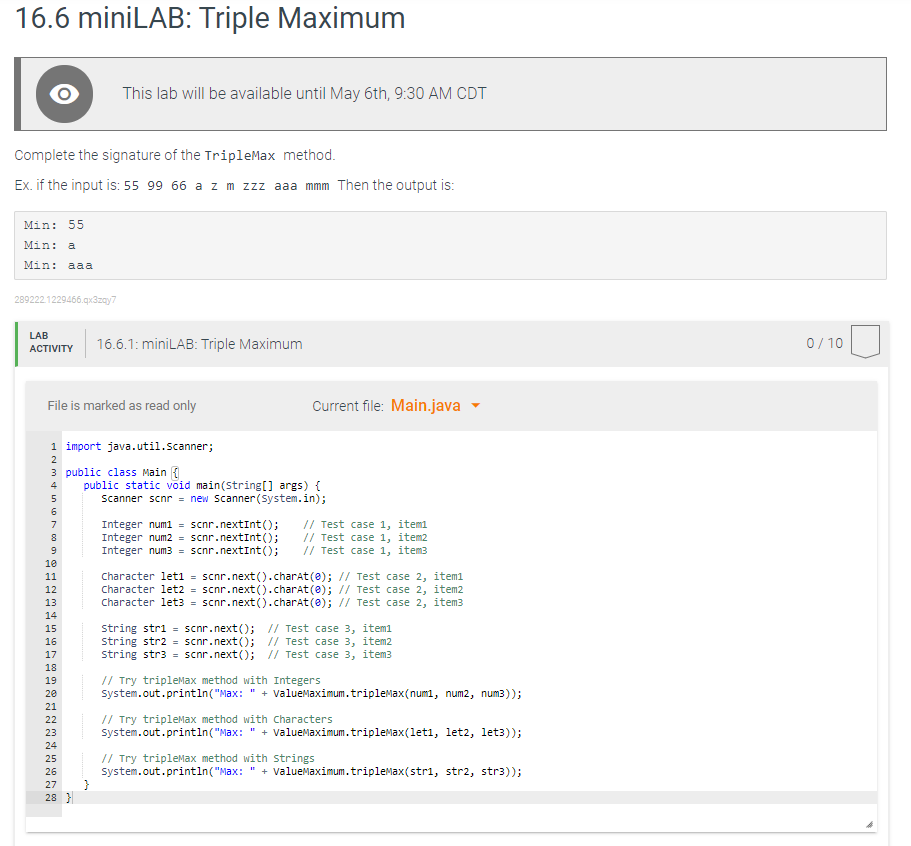Click the println line with tripleMax(str1, str2, str3)

pyautogui.click(x=311, y=771)
